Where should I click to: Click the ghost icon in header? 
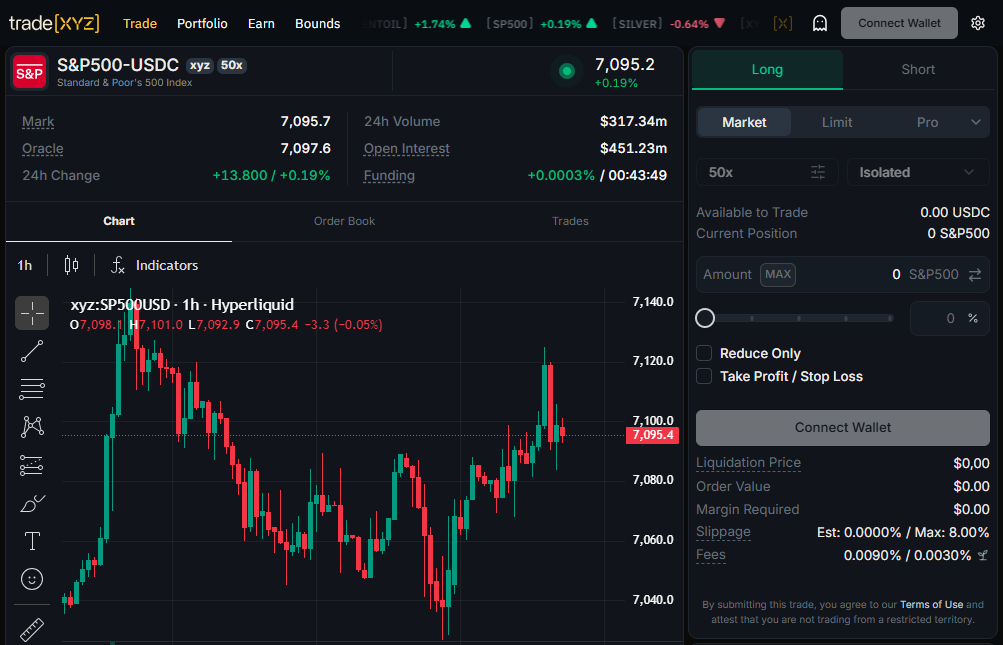pyautogui.click(x=819, y=23)
